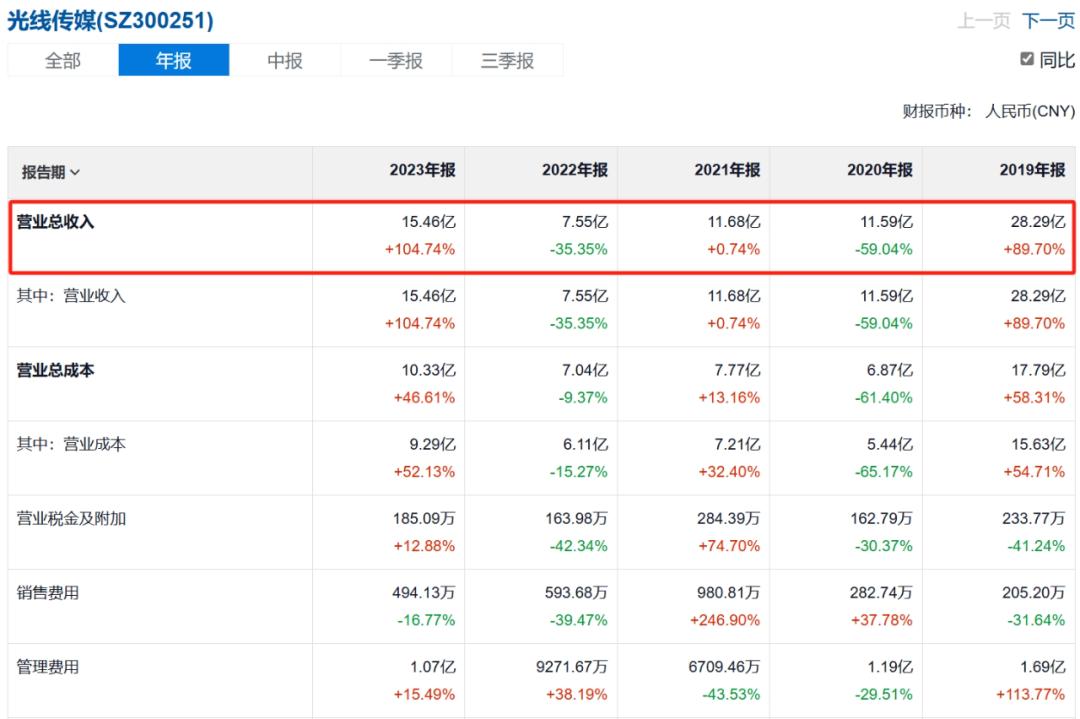Click the 2023年报 column header
The height and width of the screenshot is (719, 1080).
pos(422,171)
